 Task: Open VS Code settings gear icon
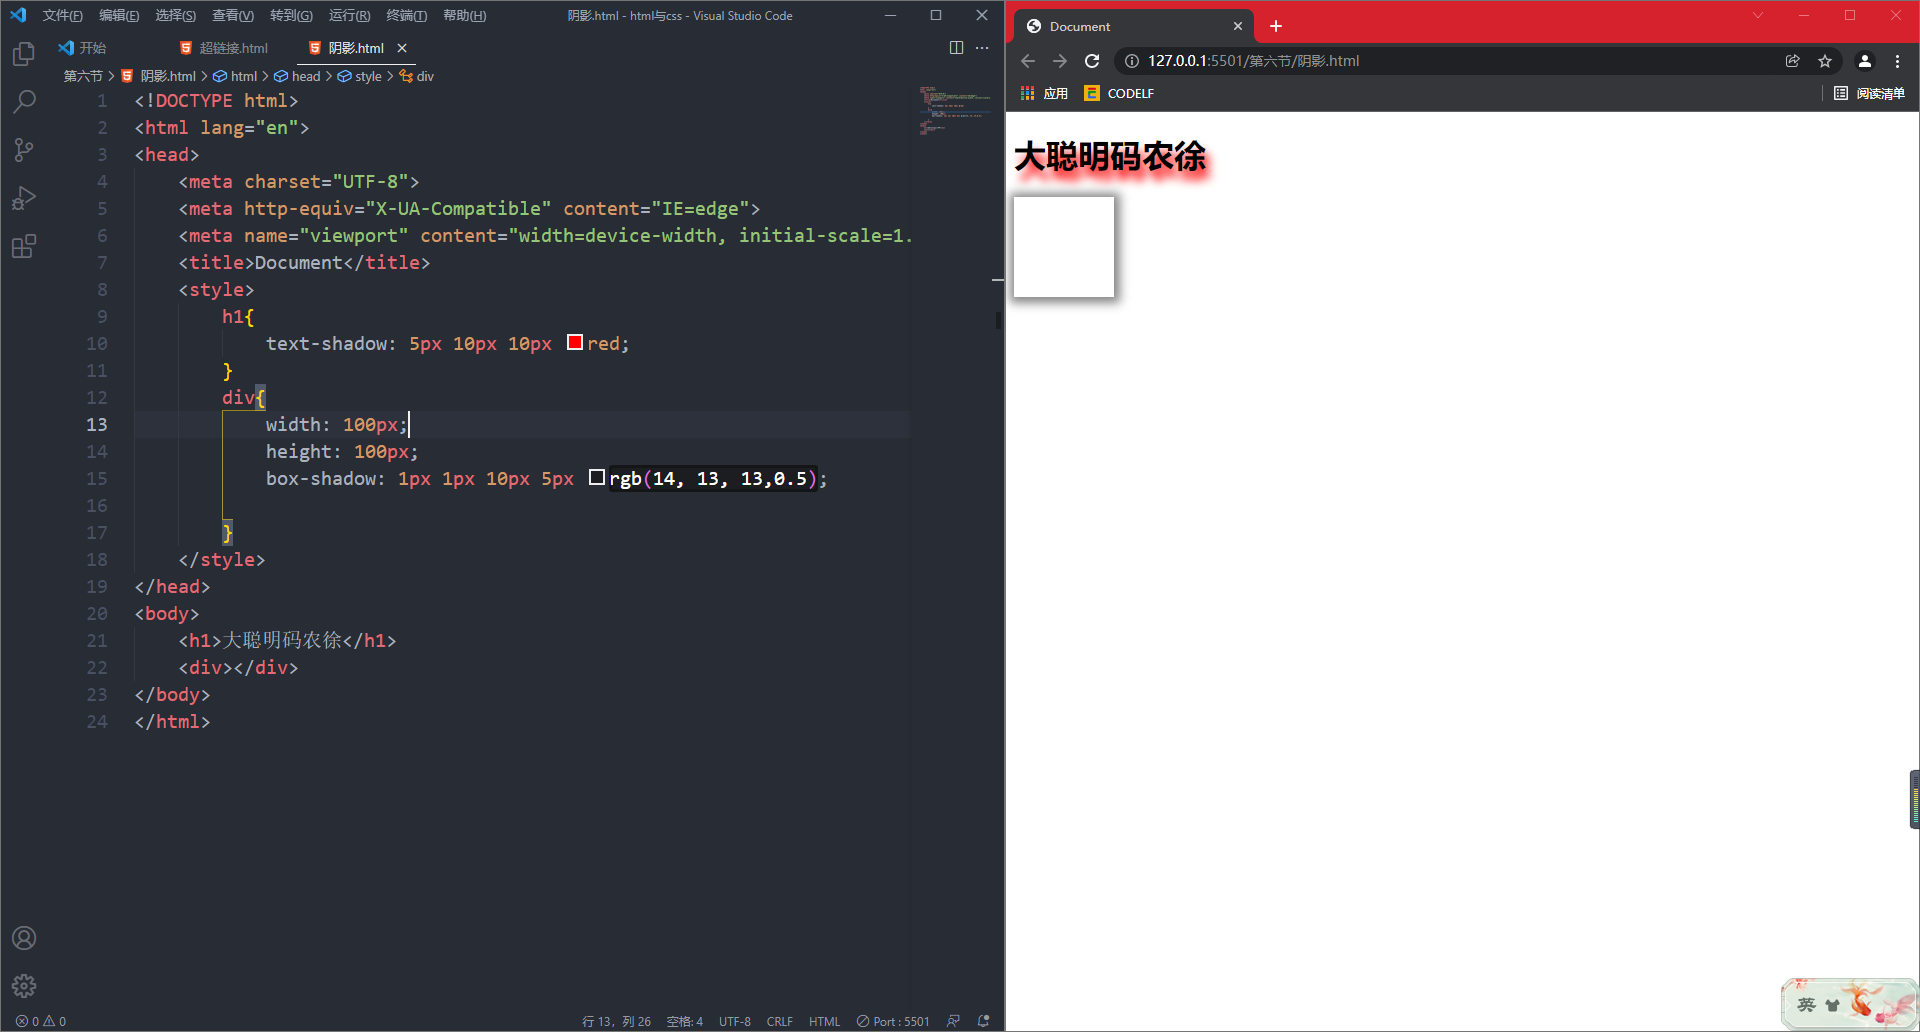(23, 986)
